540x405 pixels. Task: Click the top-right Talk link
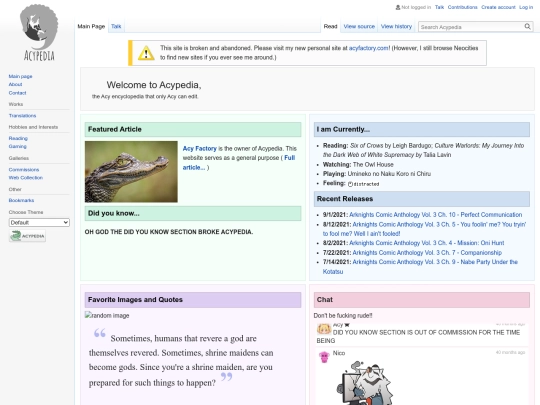click(x=439, y=7)
